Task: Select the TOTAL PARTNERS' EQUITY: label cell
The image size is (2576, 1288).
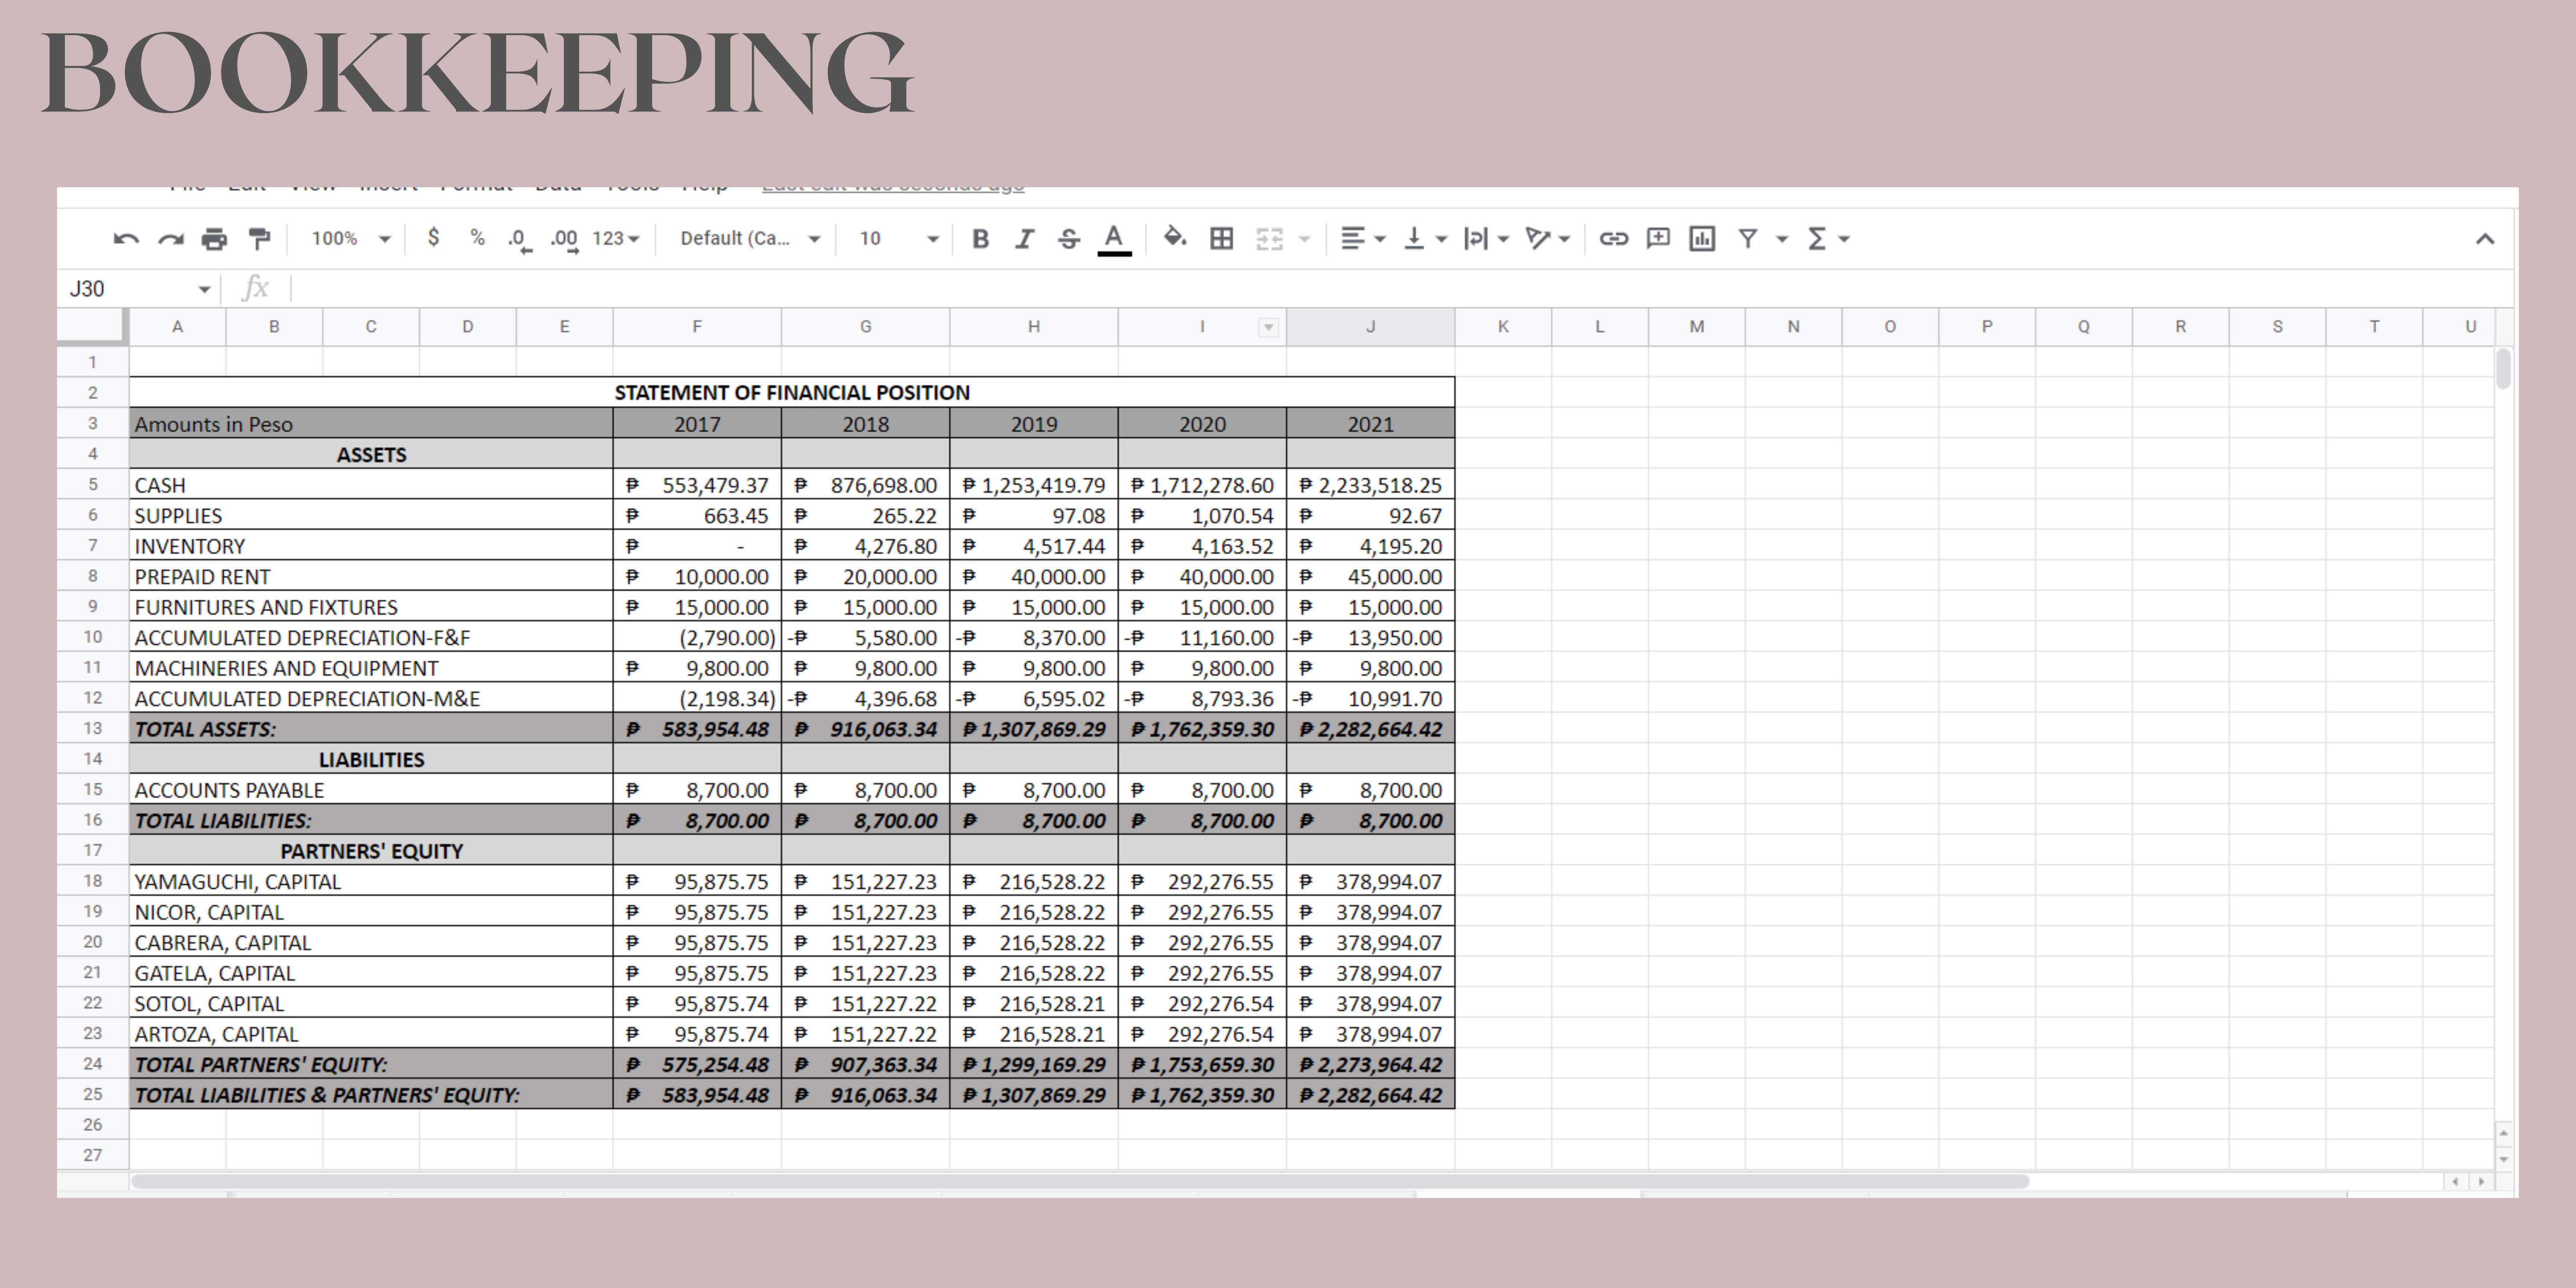Action: click(x=371, y=1064)
